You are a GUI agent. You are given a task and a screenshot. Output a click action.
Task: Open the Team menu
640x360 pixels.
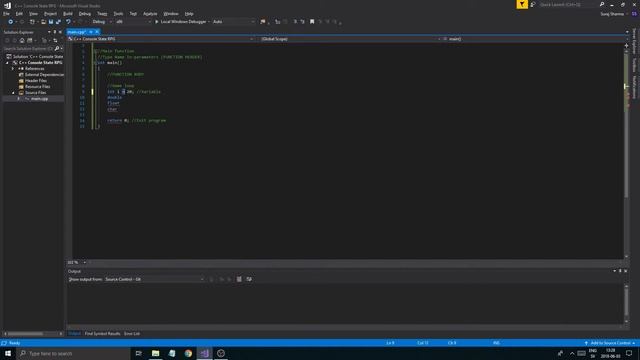tap(102, 14)
